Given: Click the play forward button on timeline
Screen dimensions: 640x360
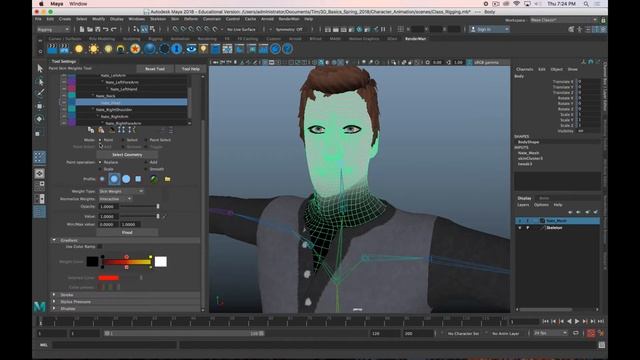Looking at the screenshot, I should [x=577, y=322].
